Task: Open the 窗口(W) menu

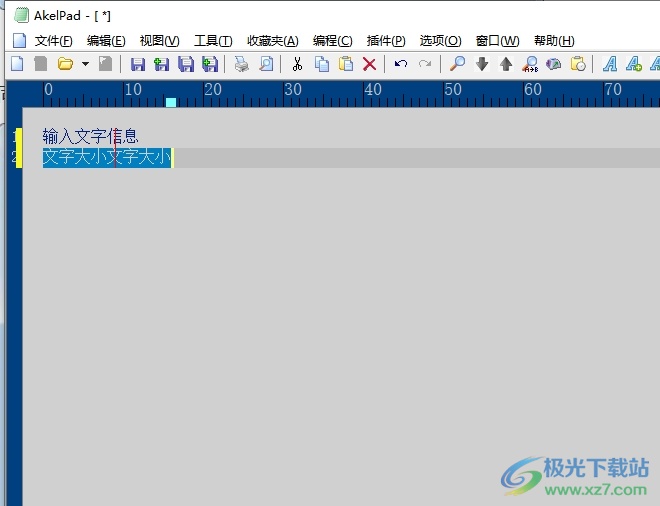Action: click(x=498, y=41)
